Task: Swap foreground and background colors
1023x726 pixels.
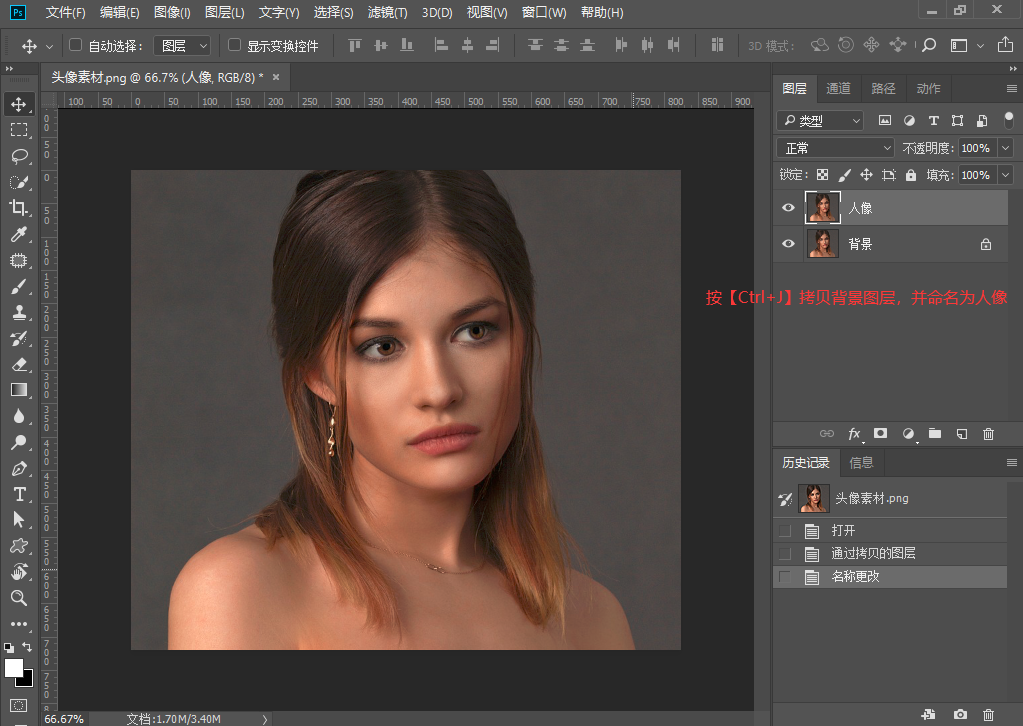Action: (x=27, y=647)
